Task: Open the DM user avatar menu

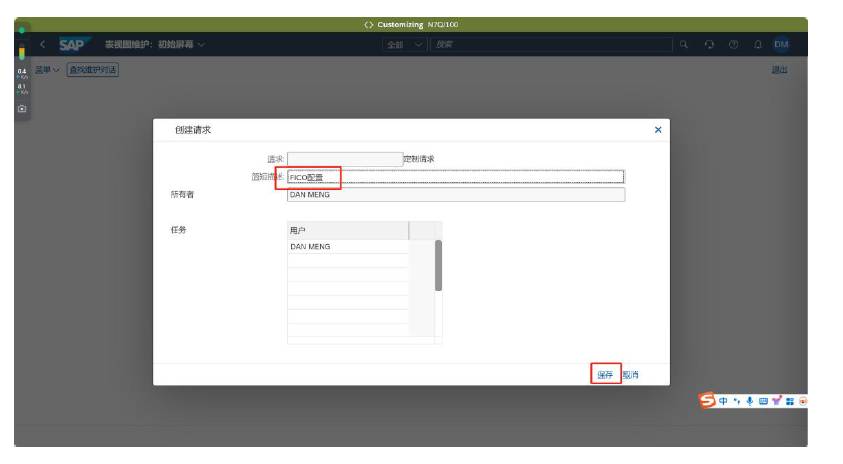Action: pyautogui.click(x=781, y=44)
